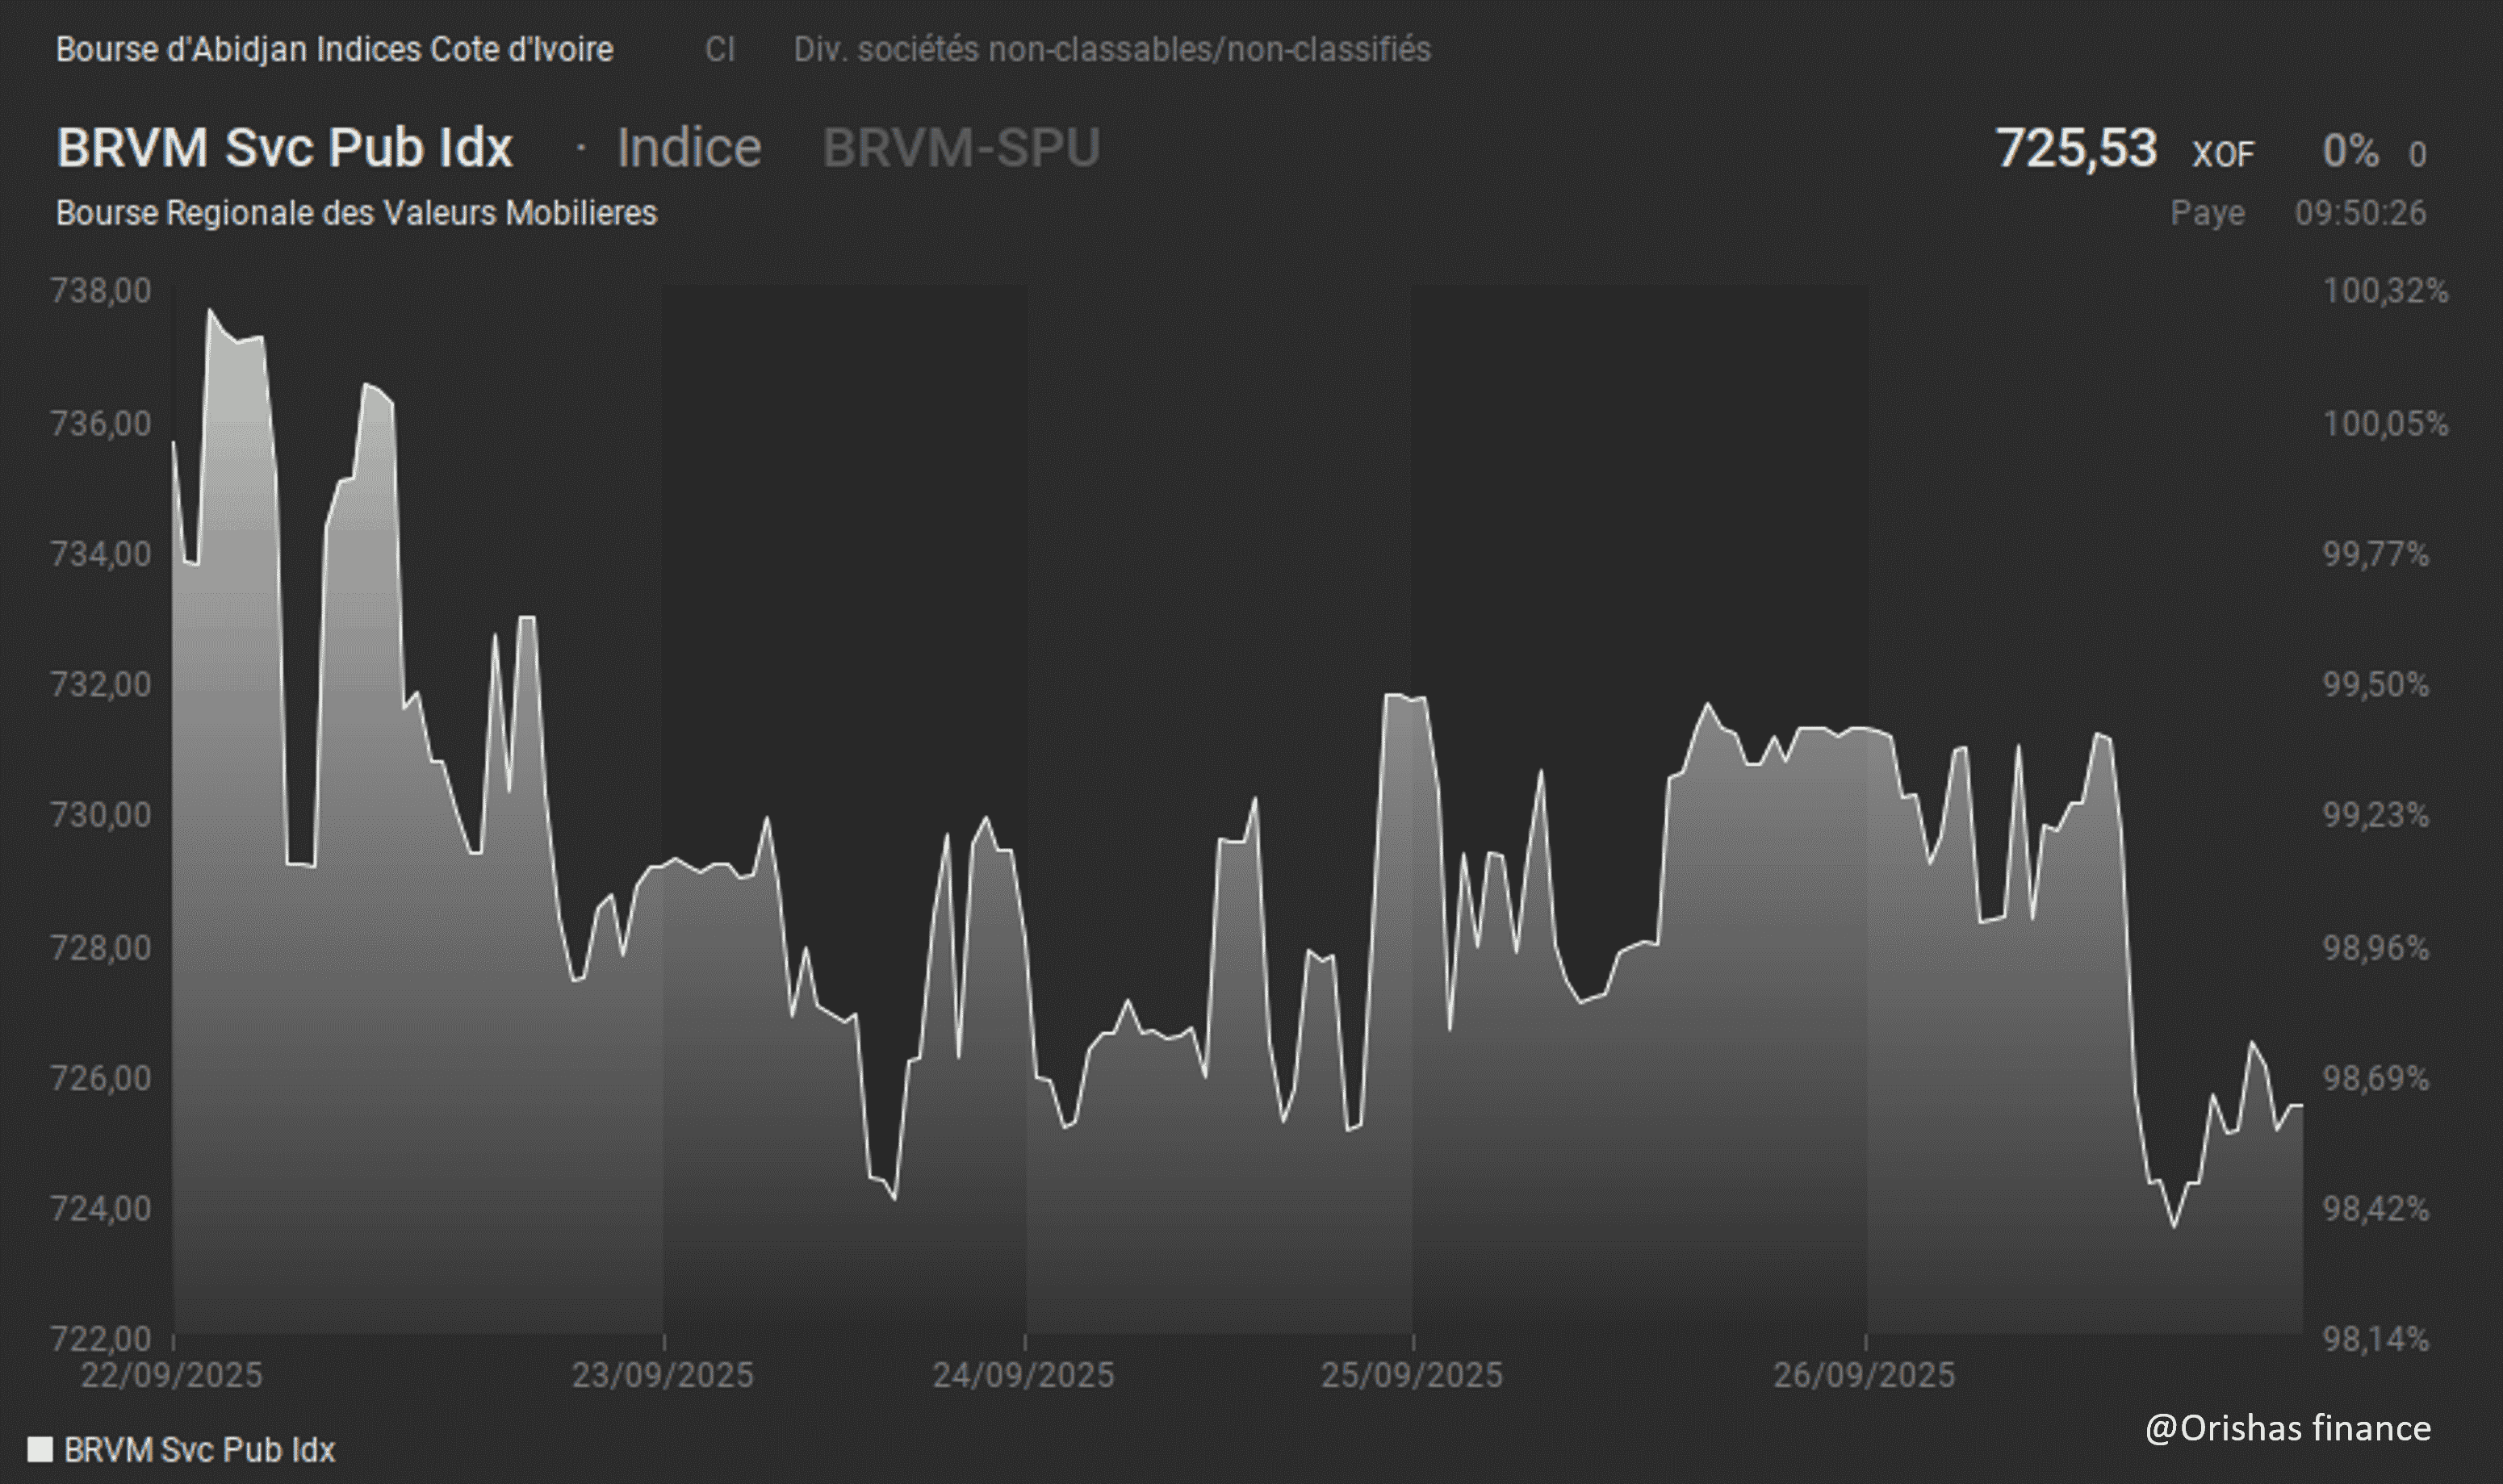Click the BRVM Svc Pub Idx legend swatch
2503x1484 pixels.
(x=40, y=1449)
